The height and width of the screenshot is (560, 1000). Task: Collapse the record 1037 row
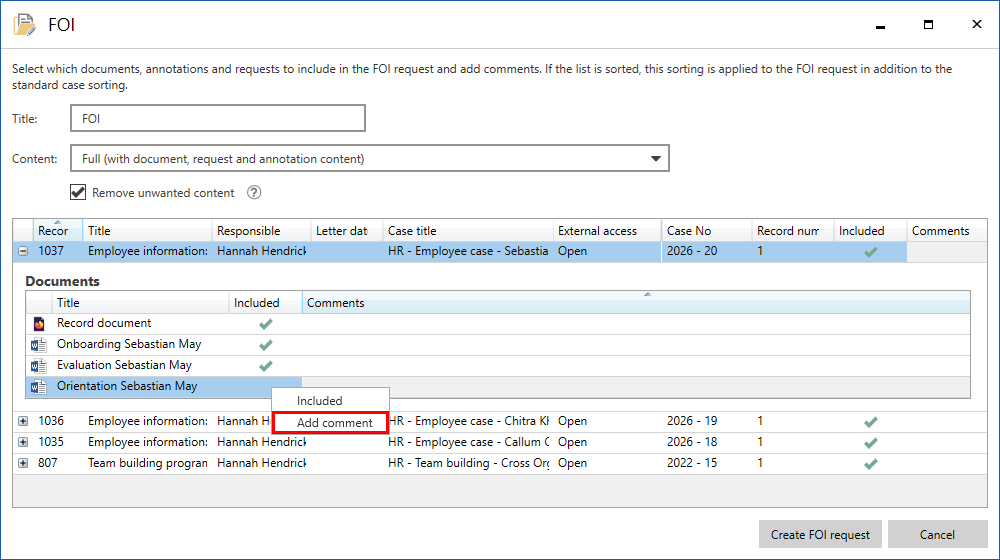coord(23,252)
